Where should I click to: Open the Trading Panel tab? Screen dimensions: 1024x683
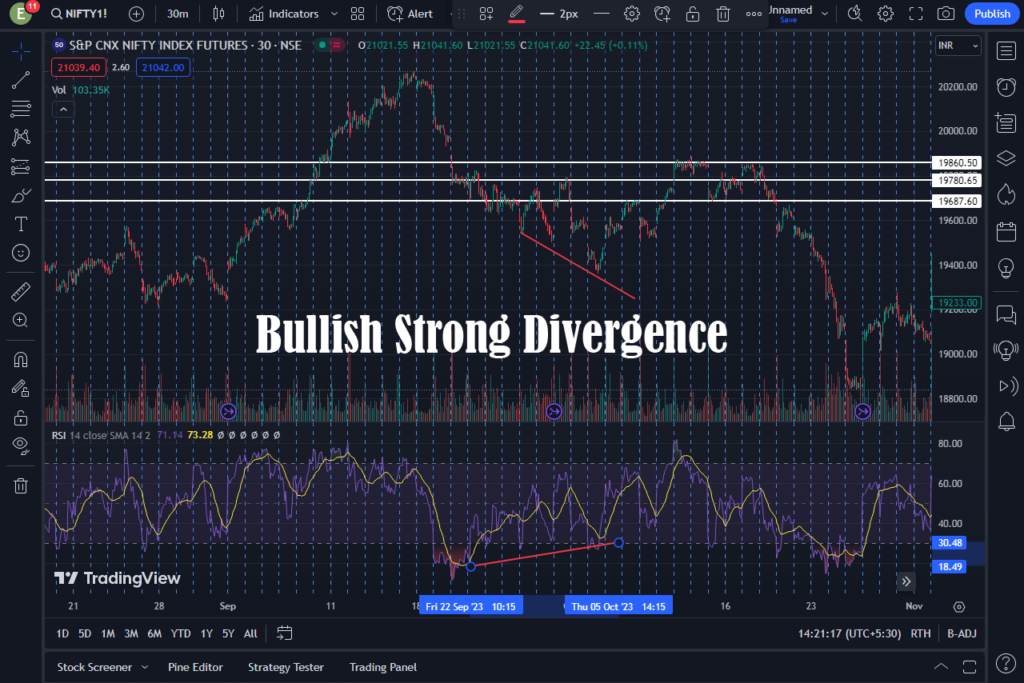point(383,667)
